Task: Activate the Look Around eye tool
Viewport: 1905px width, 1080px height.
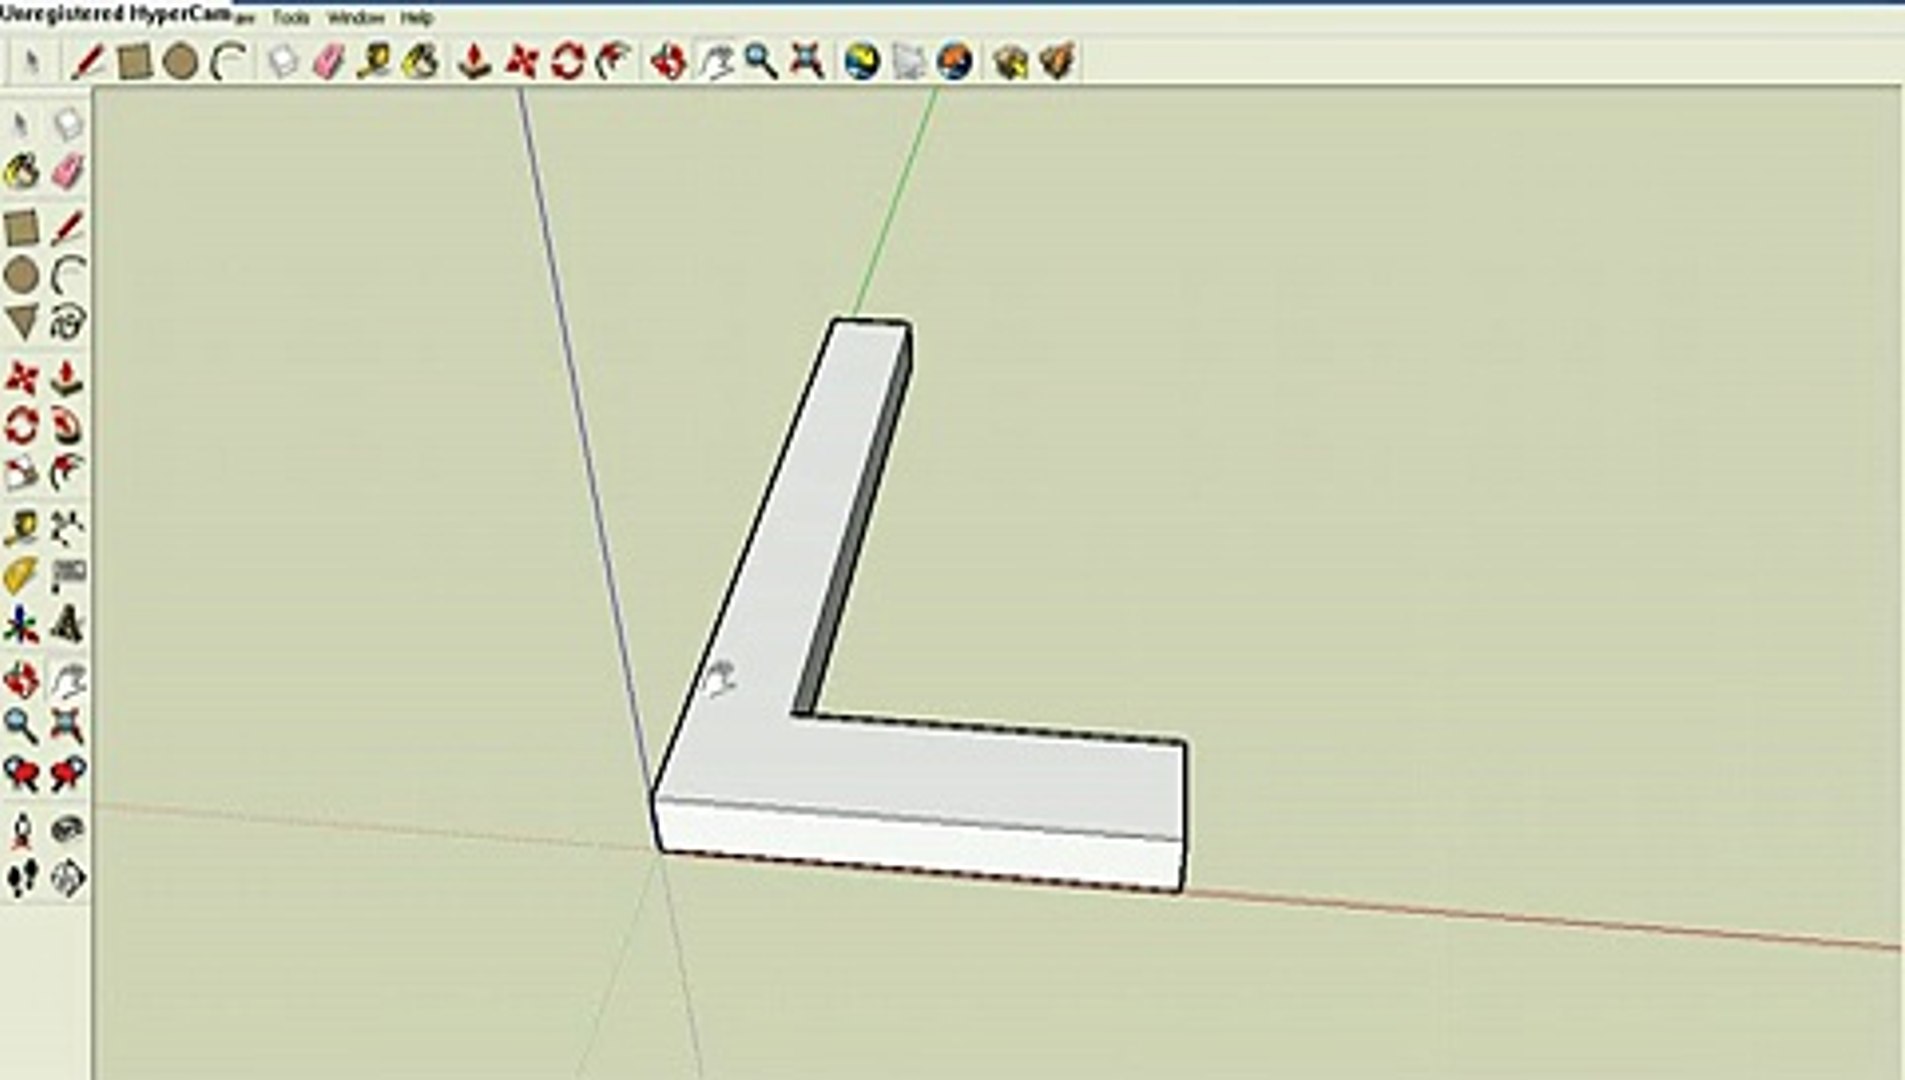Action: [67, 831]
